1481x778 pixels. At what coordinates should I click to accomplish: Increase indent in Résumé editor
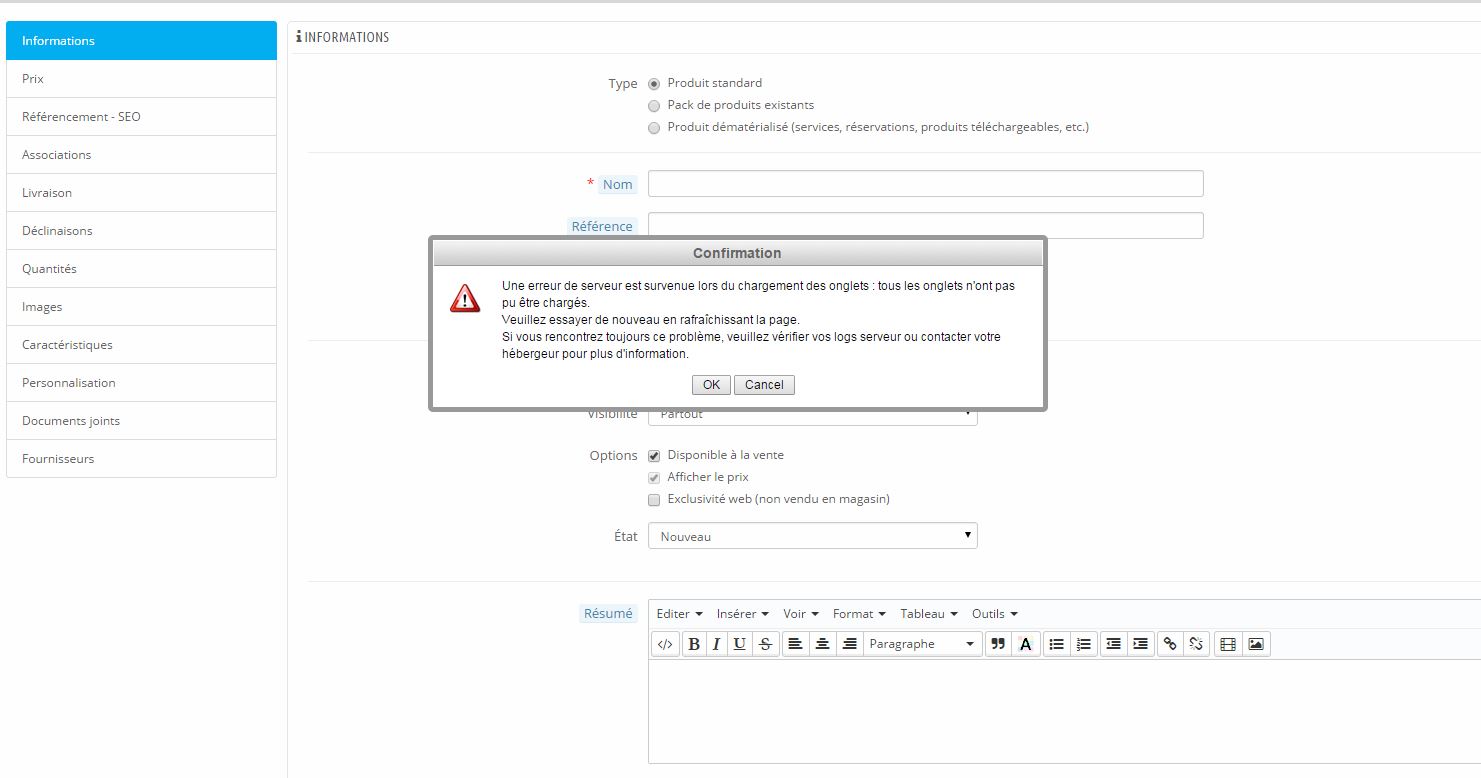click(1140, 644)
